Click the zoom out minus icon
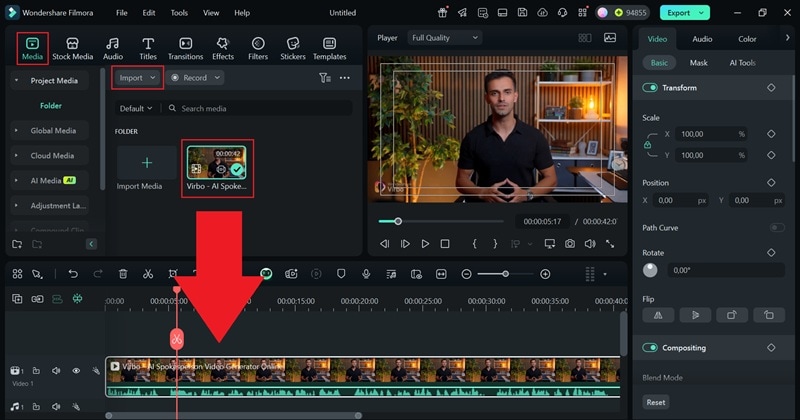Viewport: 800px width, 420px height. tap(466, 274)
